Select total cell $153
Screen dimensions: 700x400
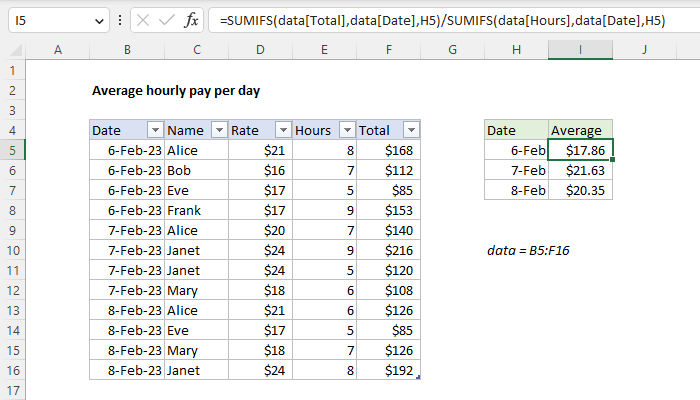[388, 210]
